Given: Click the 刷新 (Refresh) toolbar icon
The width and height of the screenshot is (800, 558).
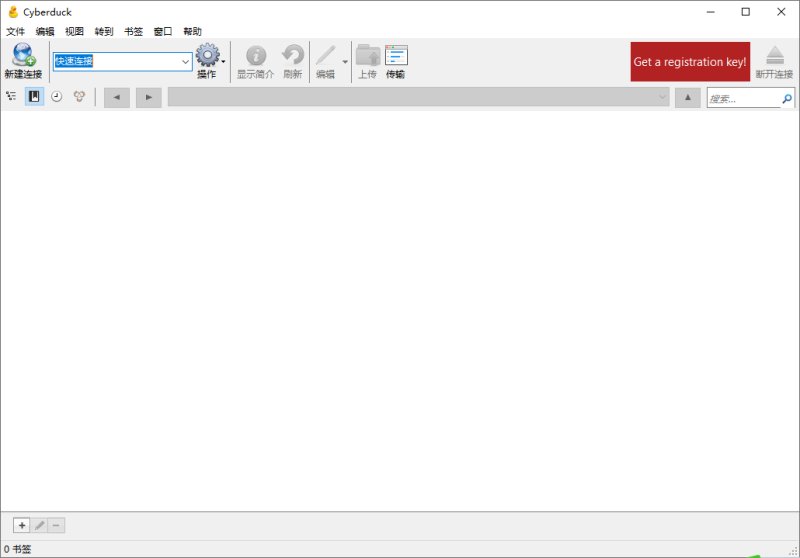Looking at the screenshot, I should coord(293,55).
